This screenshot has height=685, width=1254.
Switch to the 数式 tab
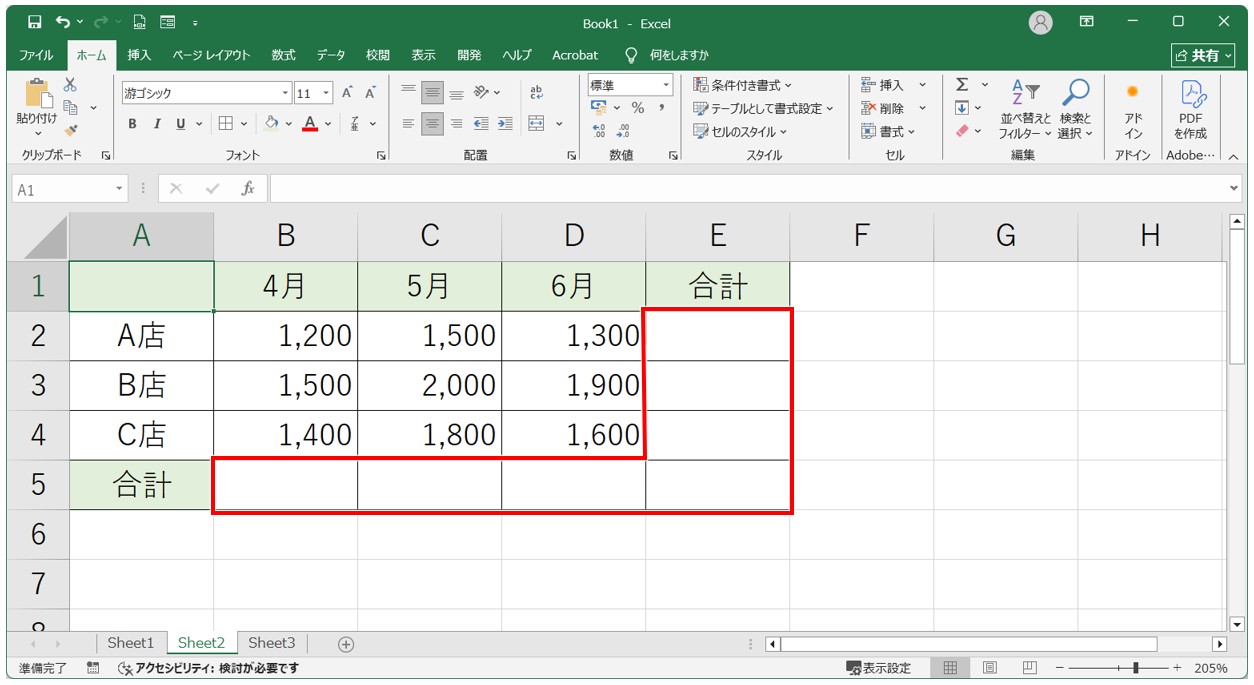click(x=283, y=55)
